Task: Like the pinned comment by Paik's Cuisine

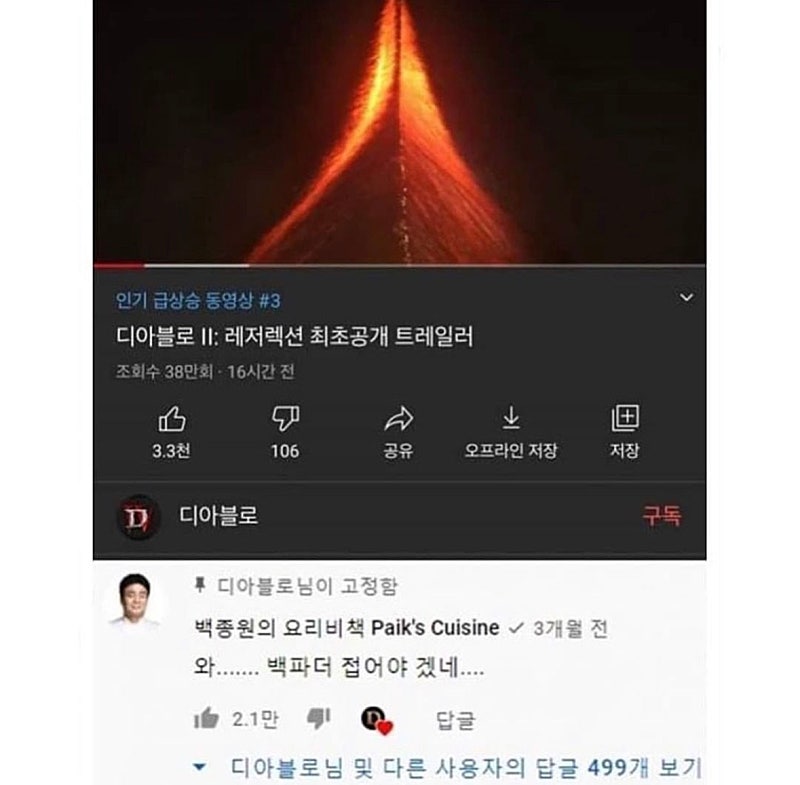Action: [206, 718]
